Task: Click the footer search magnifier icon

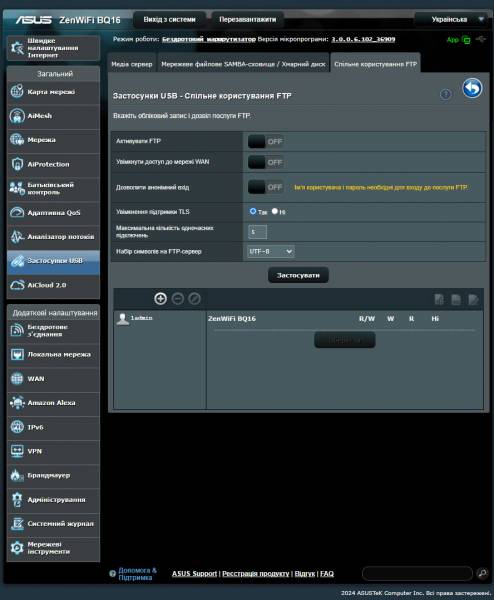Action: [483, 573]
